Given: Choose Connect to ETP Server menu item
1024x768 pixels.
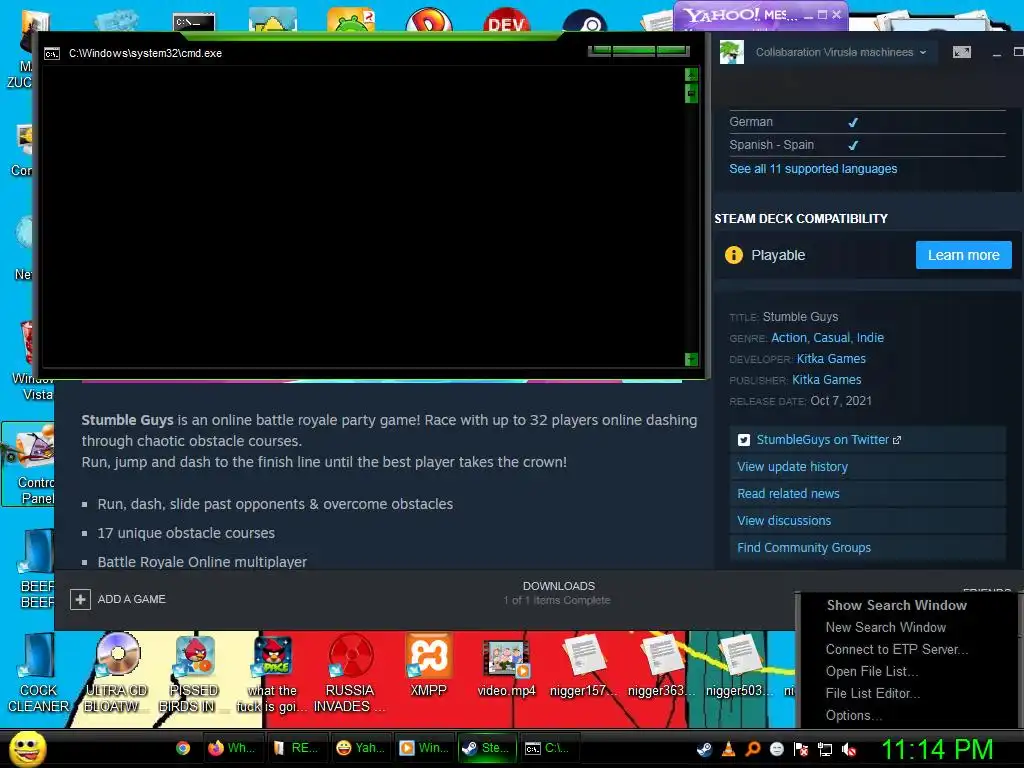Looking at the screenshot, I should point(897,650).
